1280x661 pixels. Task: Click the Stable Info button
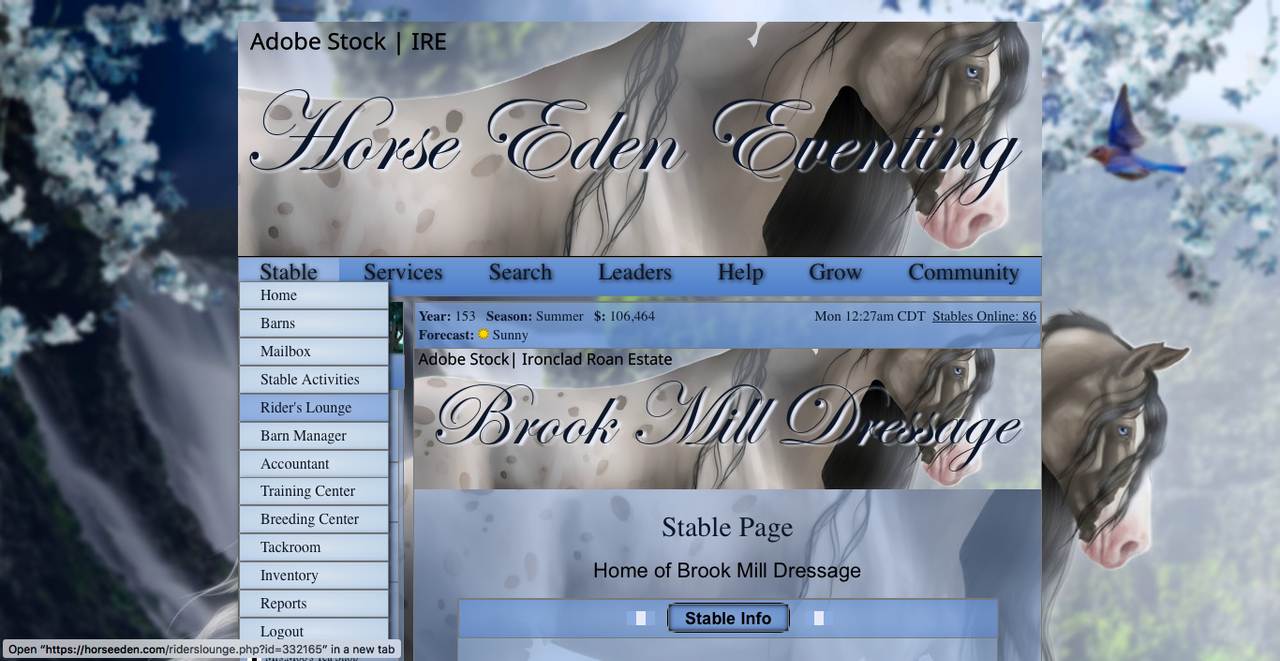(728, 618)
